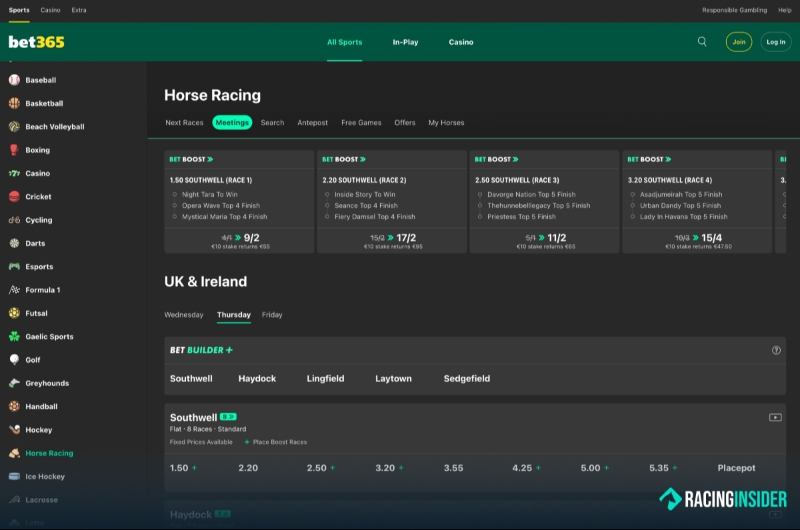Image resolution: width=800 pixels, height=530 pixels.
Task: Click Southwell live stream video icon
Action: [x=775, y=417]
